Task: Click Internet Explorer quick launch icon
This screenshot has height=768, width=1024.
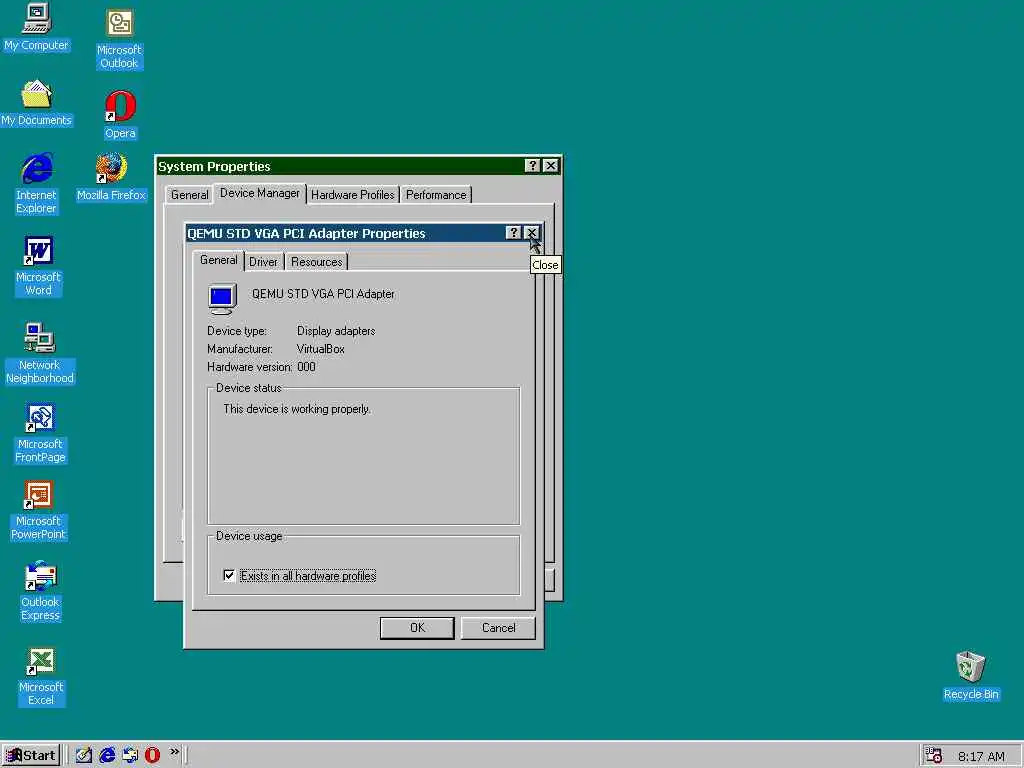Action: (x=107, y=755)
